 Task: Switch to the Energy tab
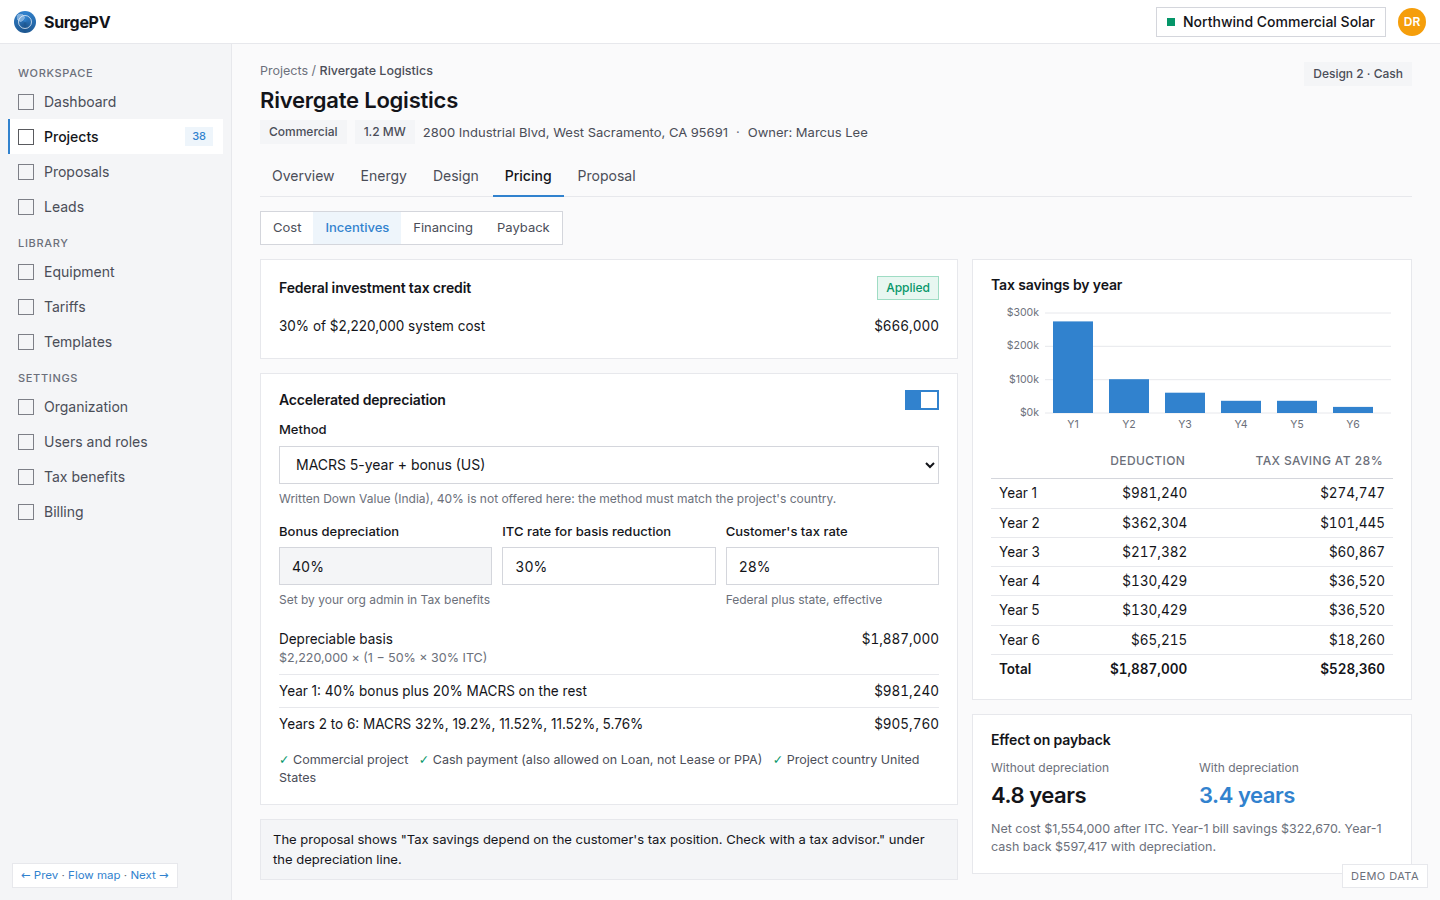click(x=383, y=176)
